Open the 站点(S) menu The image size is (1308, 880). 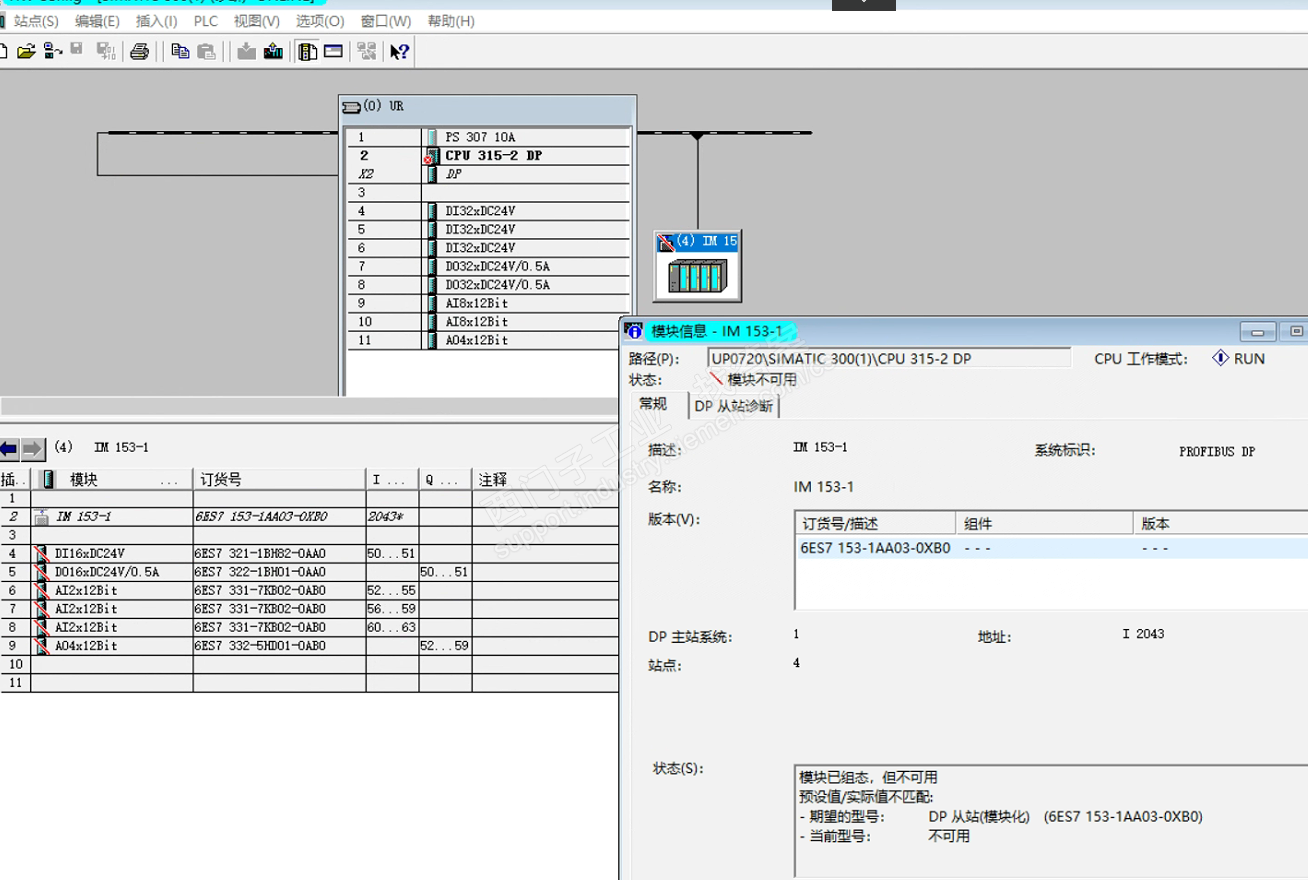36,21
